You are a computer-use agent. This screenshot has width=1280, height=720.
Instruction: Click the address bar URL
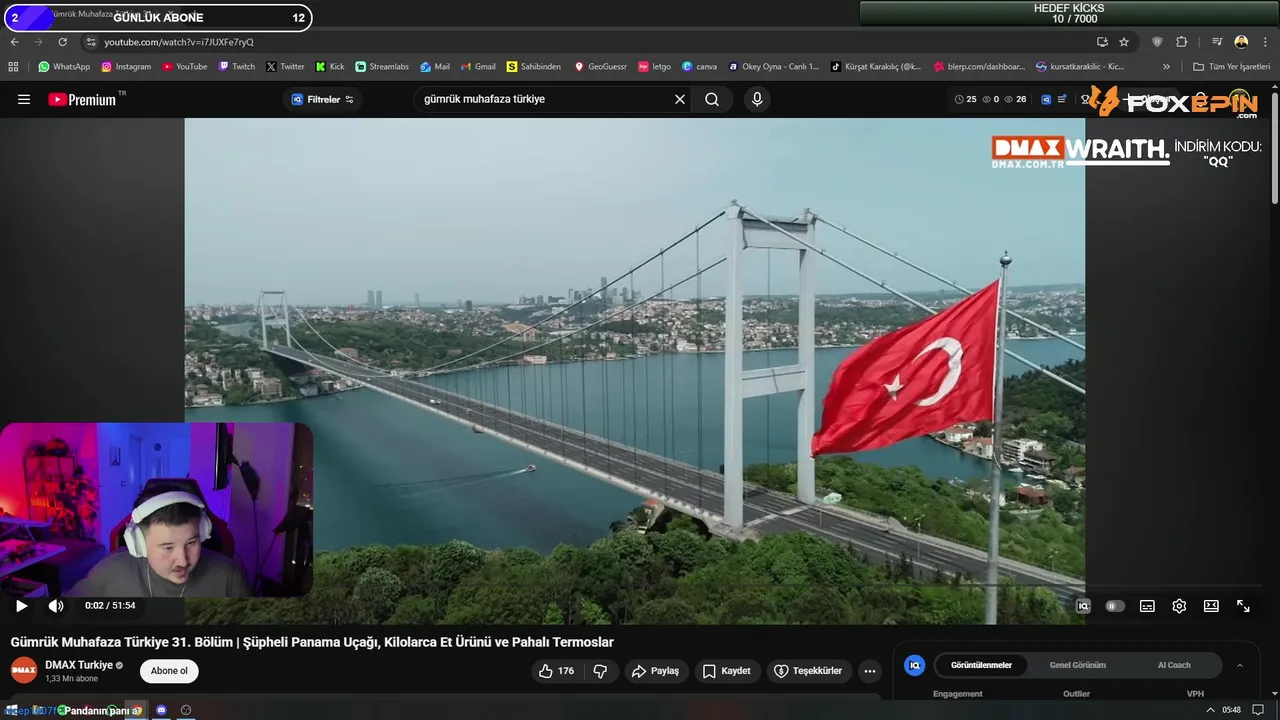click(x=179, y=42)
